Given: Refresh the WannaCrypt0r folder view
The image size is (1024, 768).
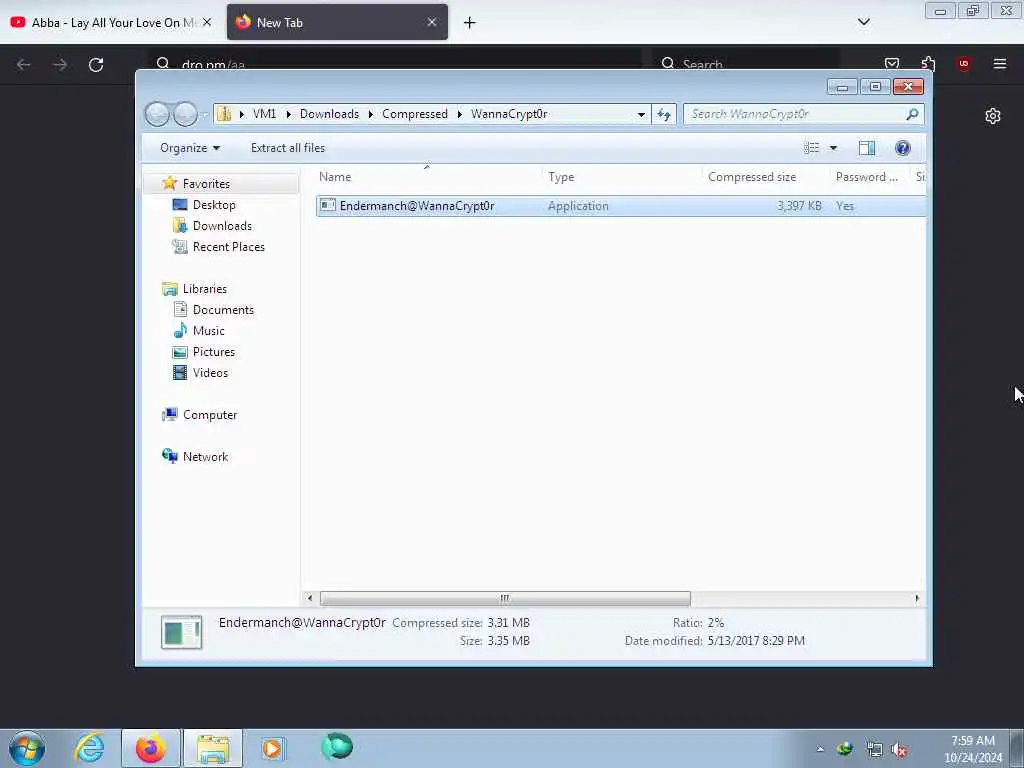Looking at the screenshot, I should pos(664,114).
